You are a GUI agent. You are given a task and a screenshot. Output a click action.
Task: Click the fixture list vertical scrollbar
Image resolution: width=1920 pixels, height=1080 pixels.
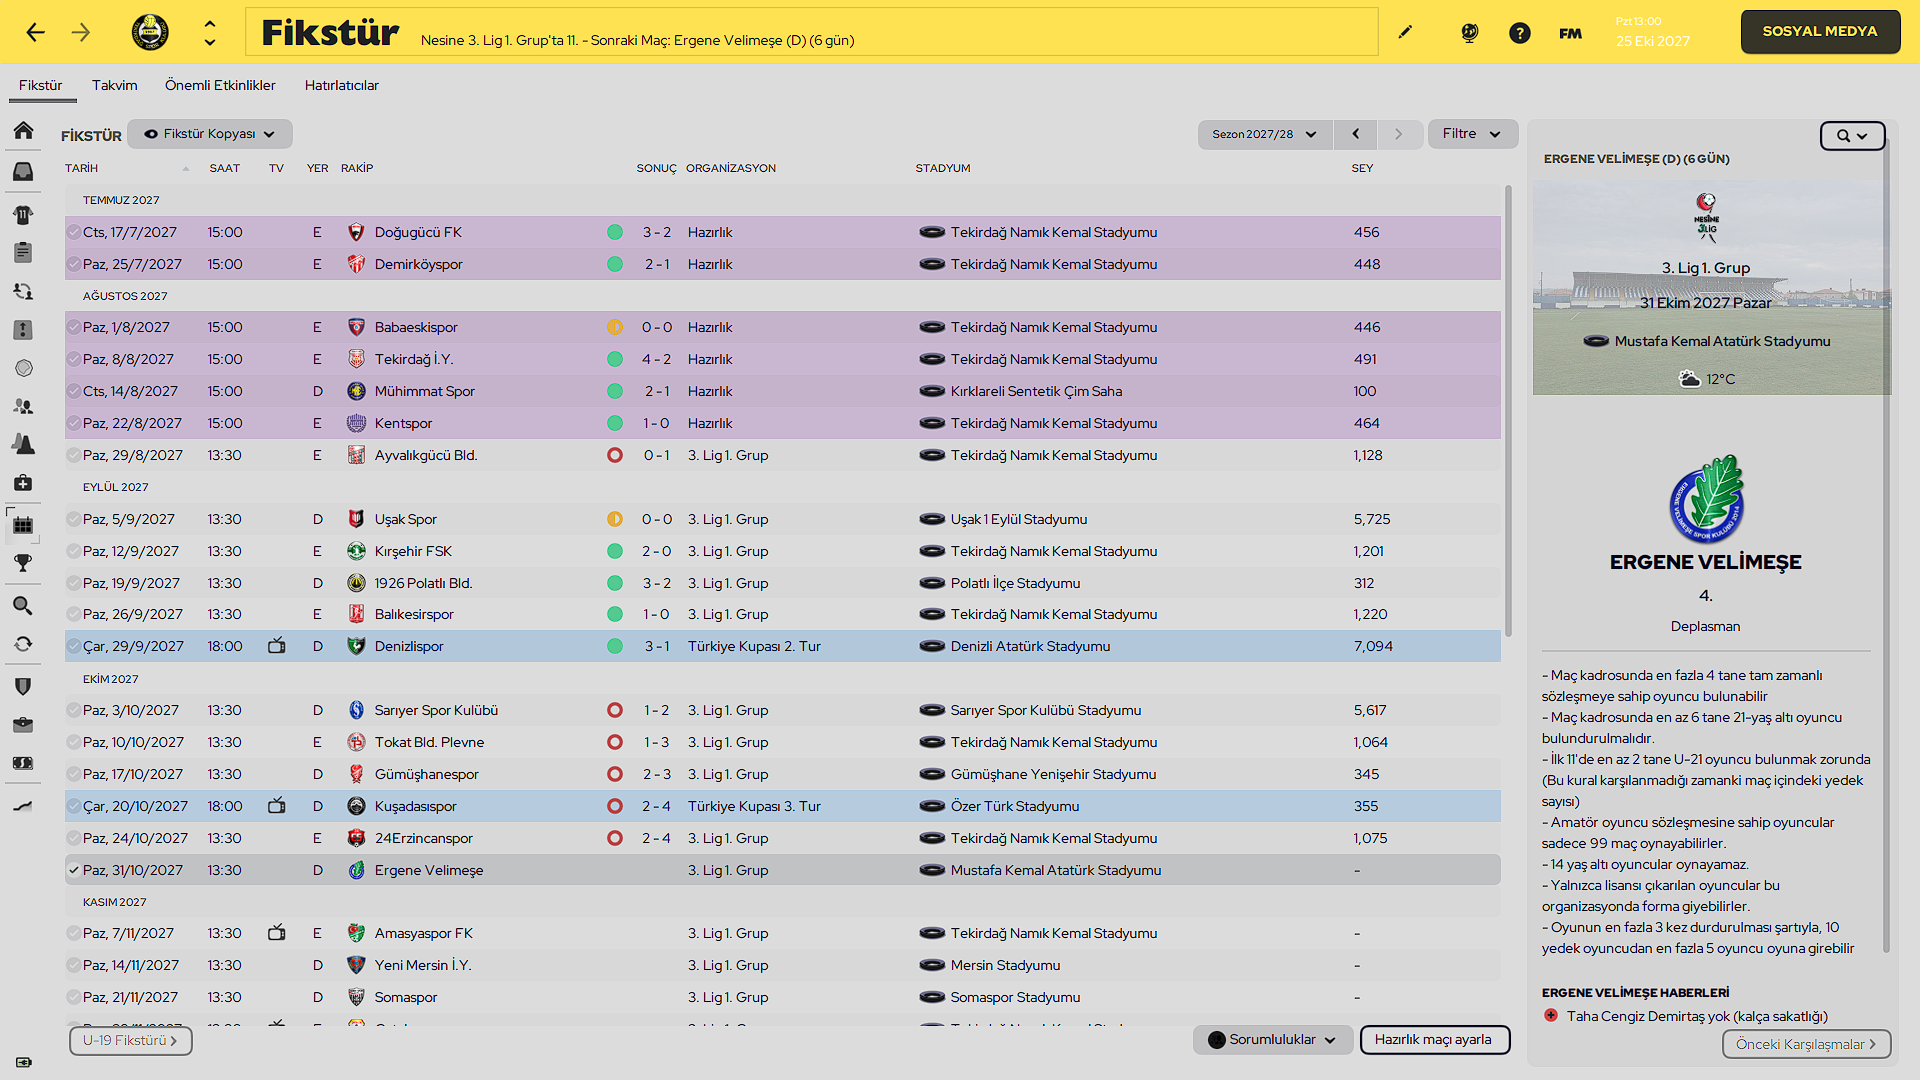tap(1508, 410)
